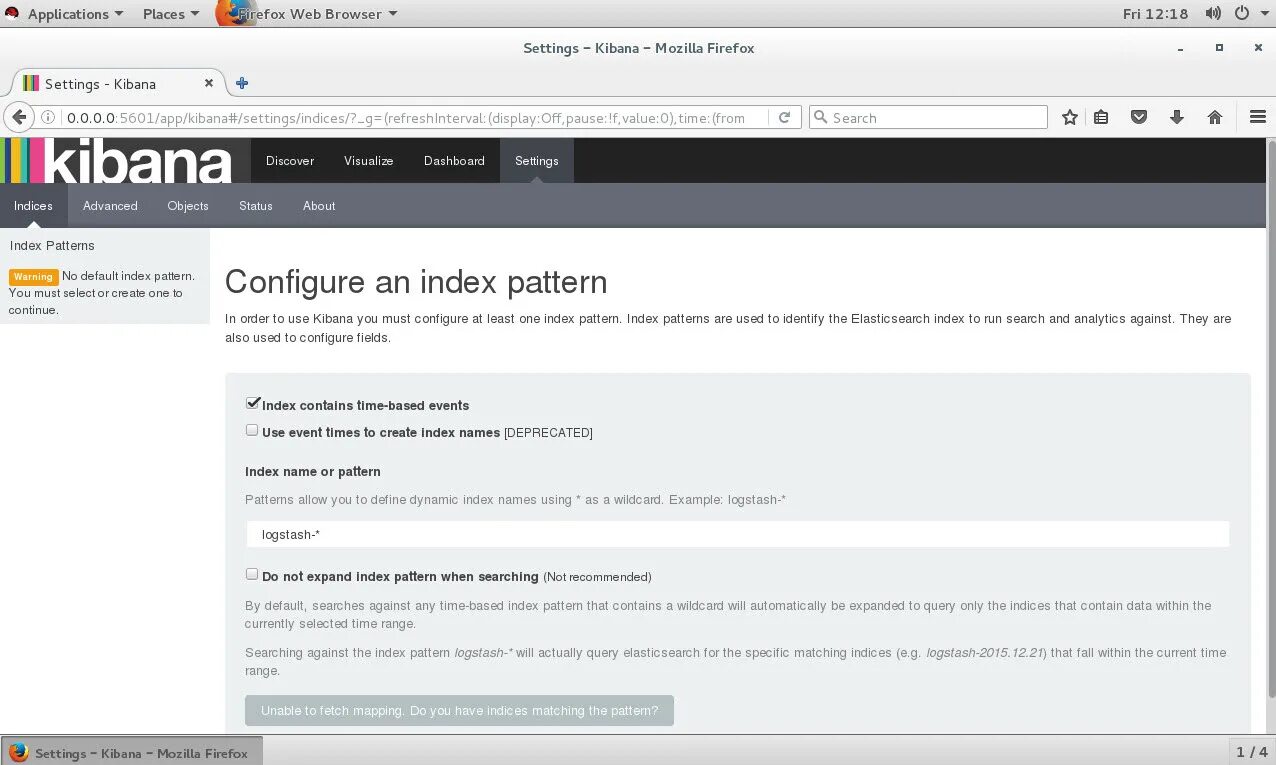Click the Firefox Search box
Viewport: 1276px width, 765px height.
click(x=928, y=117)
